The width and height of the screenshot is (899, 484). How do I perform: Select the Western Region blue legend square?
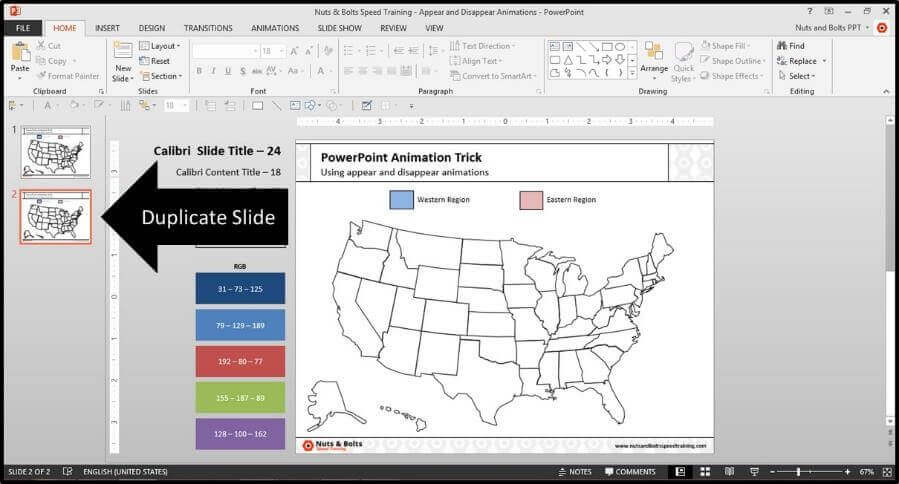[401, 200]
